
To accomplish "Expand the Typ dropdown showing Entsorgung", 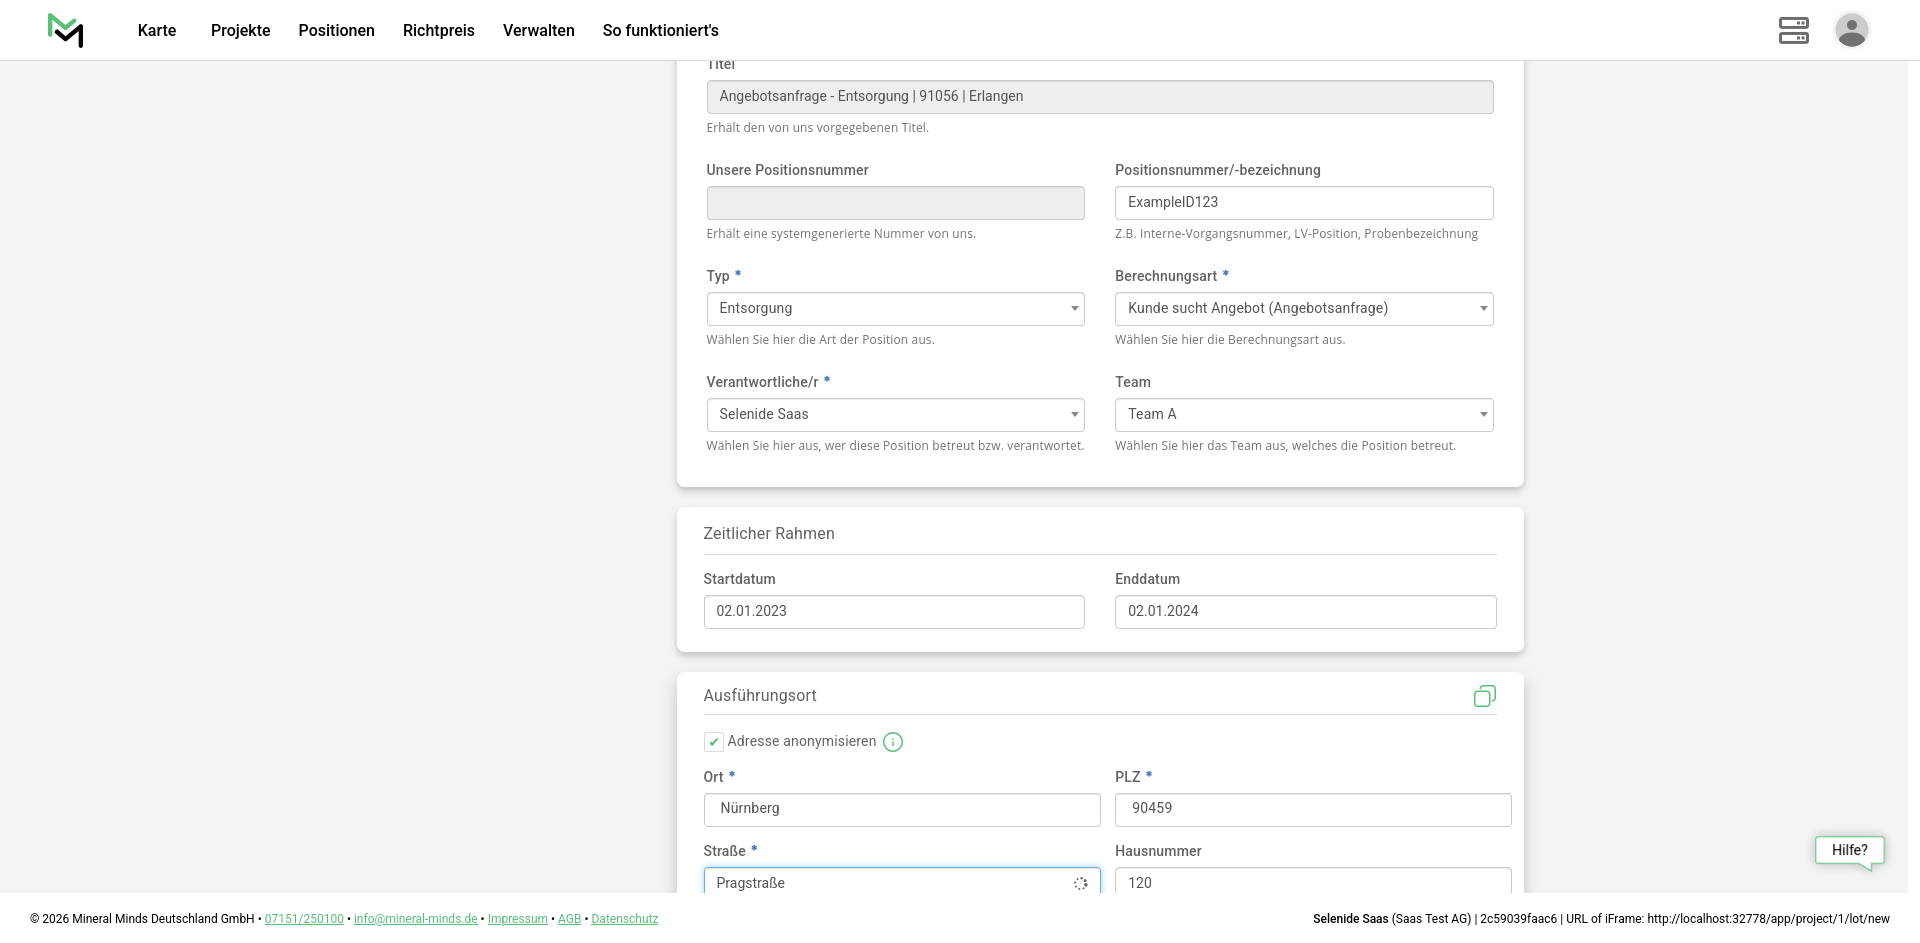I will pos(895,309).
